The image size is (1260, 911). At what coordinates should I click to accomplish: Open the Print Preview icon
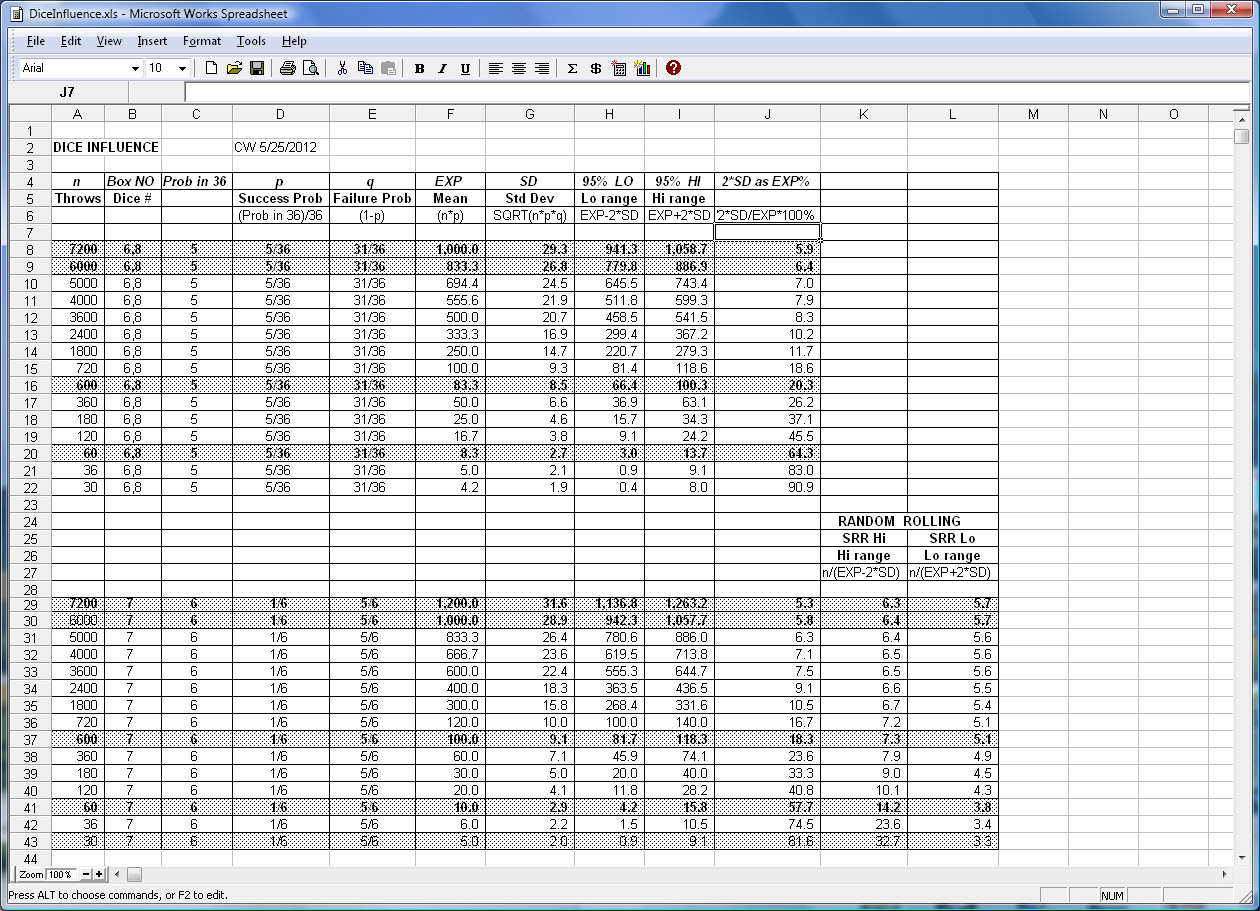[x=311, y=68]
